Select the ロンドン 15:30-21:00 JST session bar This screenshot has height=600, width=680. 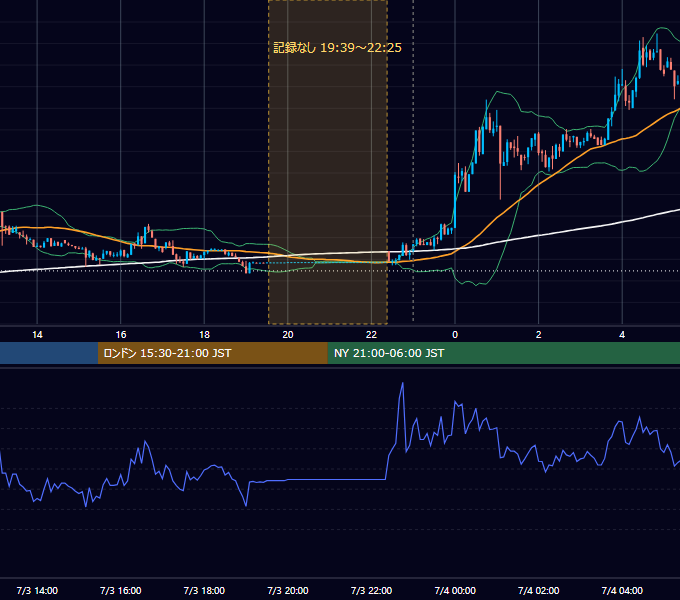[x=212, y=353]
